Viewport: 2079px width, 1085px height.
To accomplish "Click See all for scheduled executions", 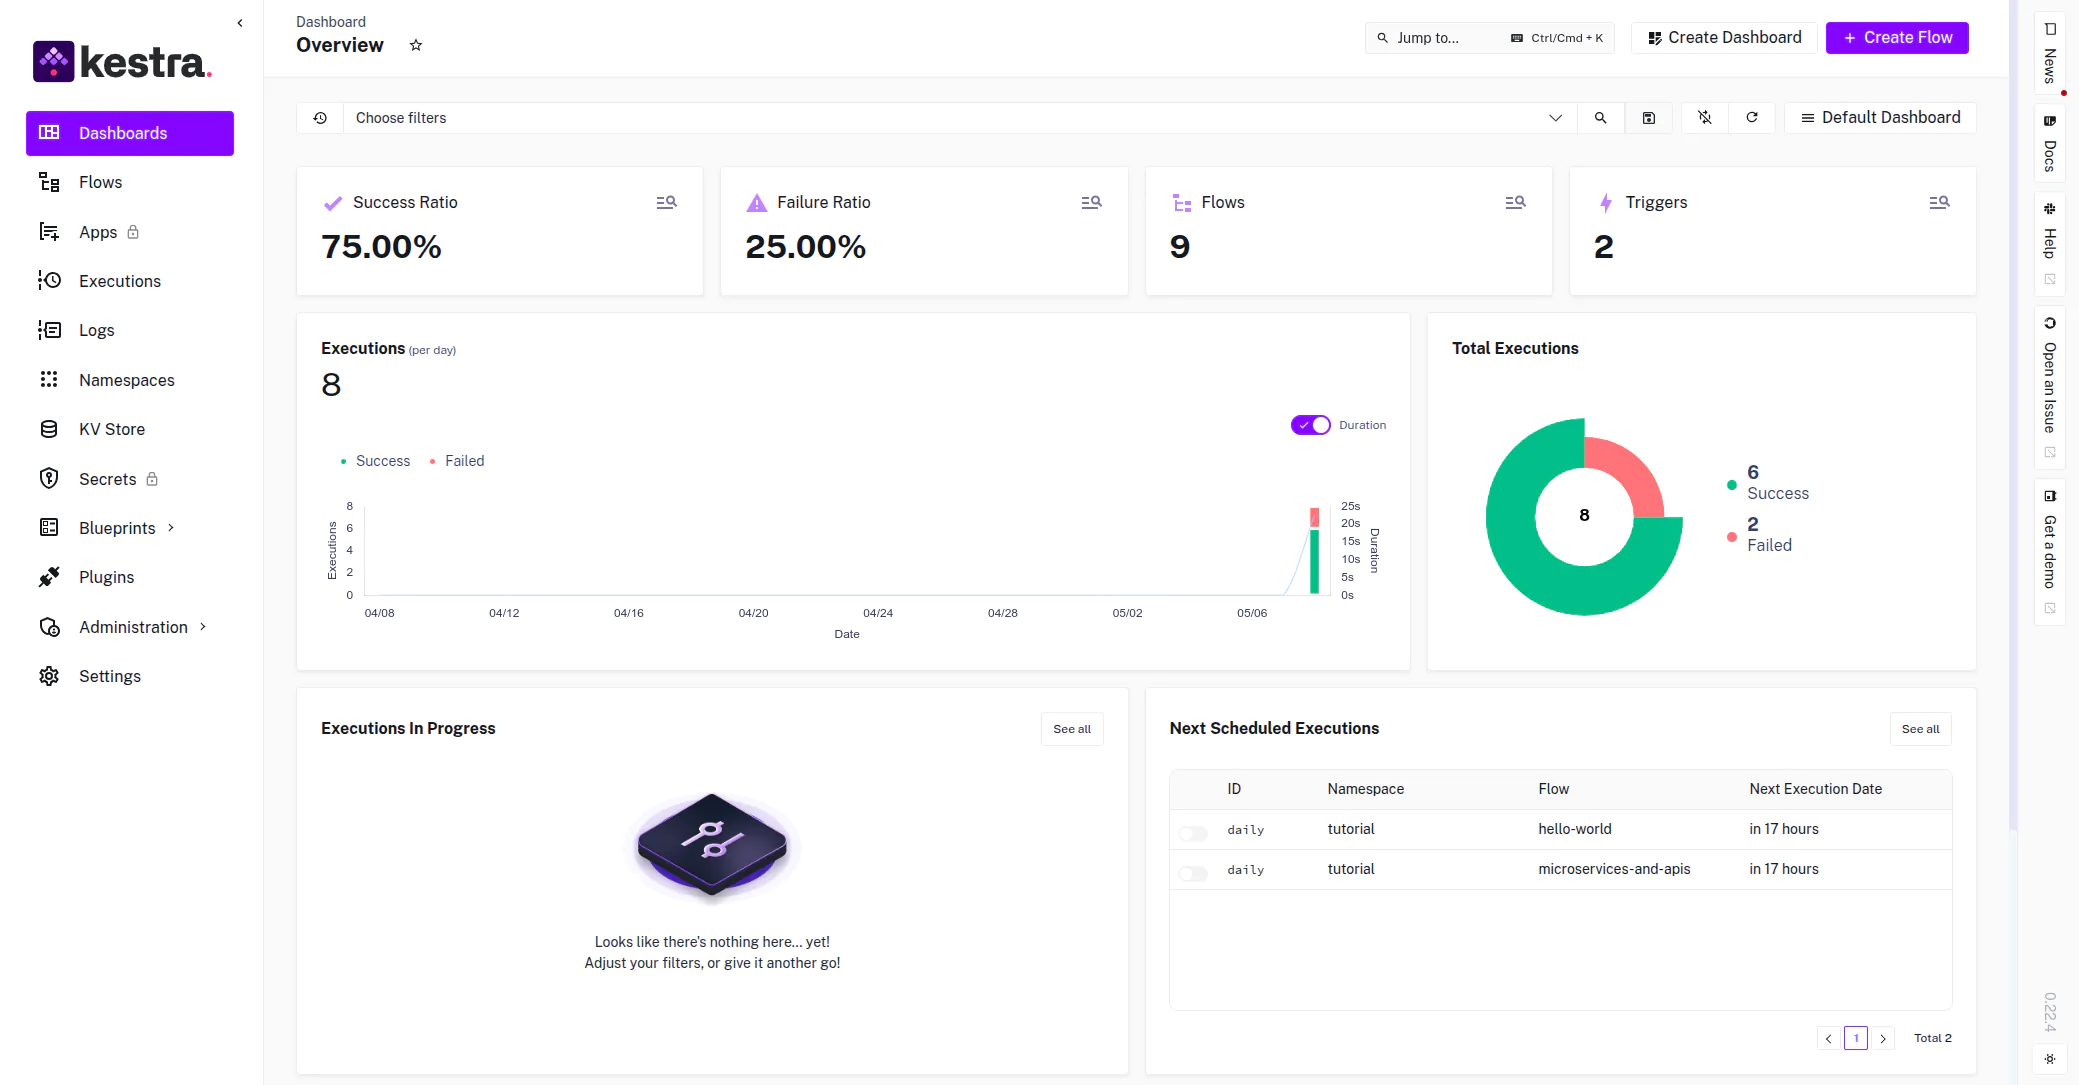I will (x=1919, y=729).
